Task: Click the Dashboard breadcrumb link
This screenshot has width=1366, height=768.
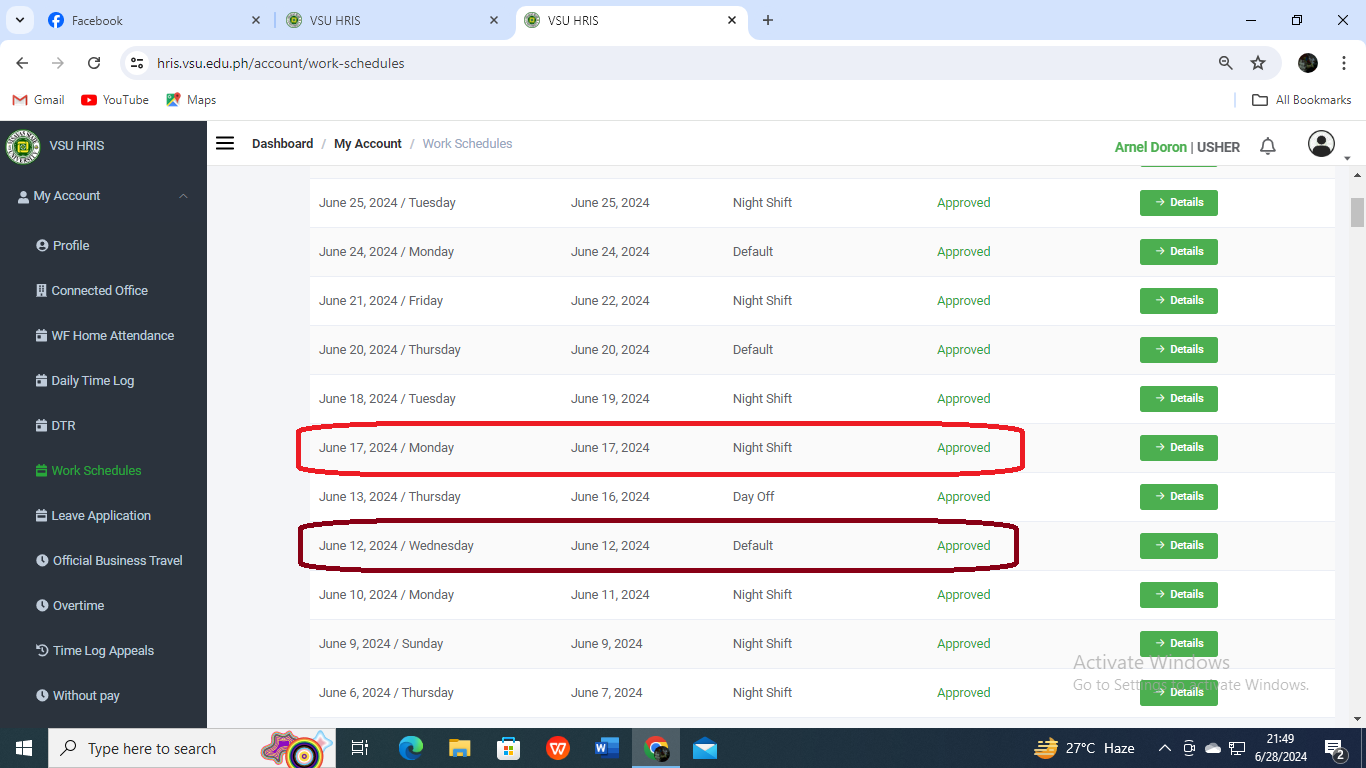Action: (x=282, y=144)
